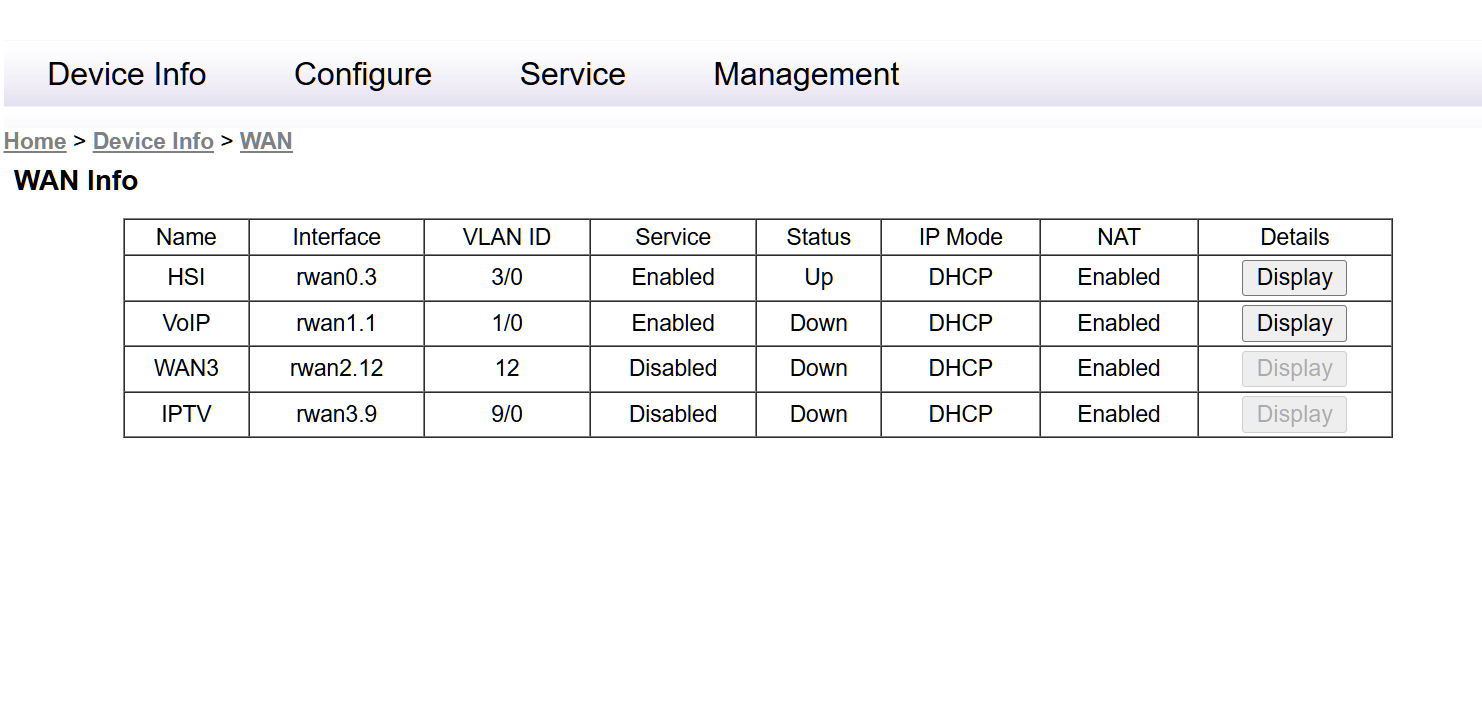The height and width of the screenshot is (712, 1482).
Task: Click the VLAN ID column header
Action: (506, 237)
